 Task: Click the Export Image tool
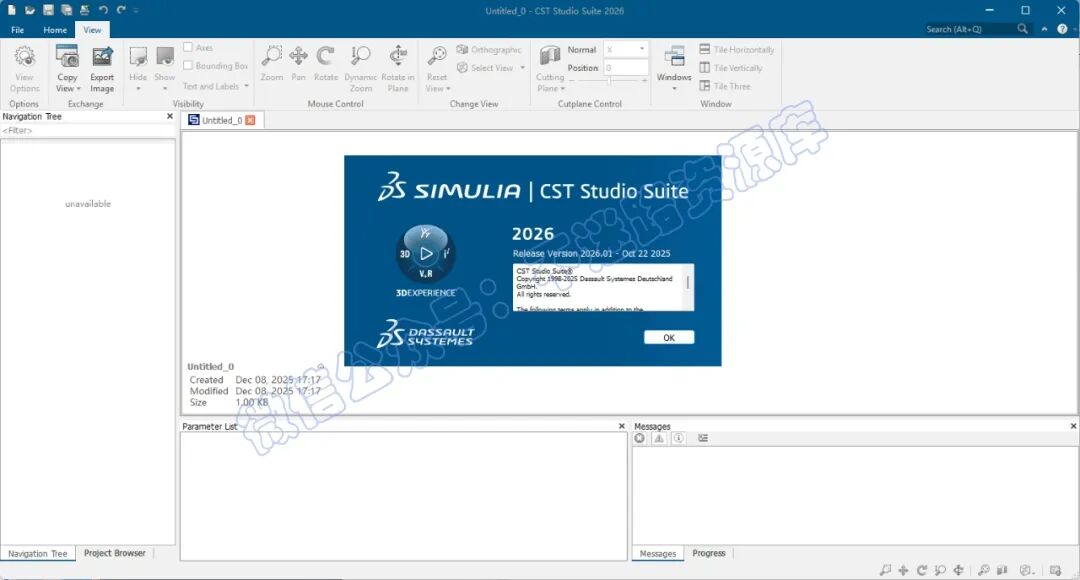coord(102,69)
